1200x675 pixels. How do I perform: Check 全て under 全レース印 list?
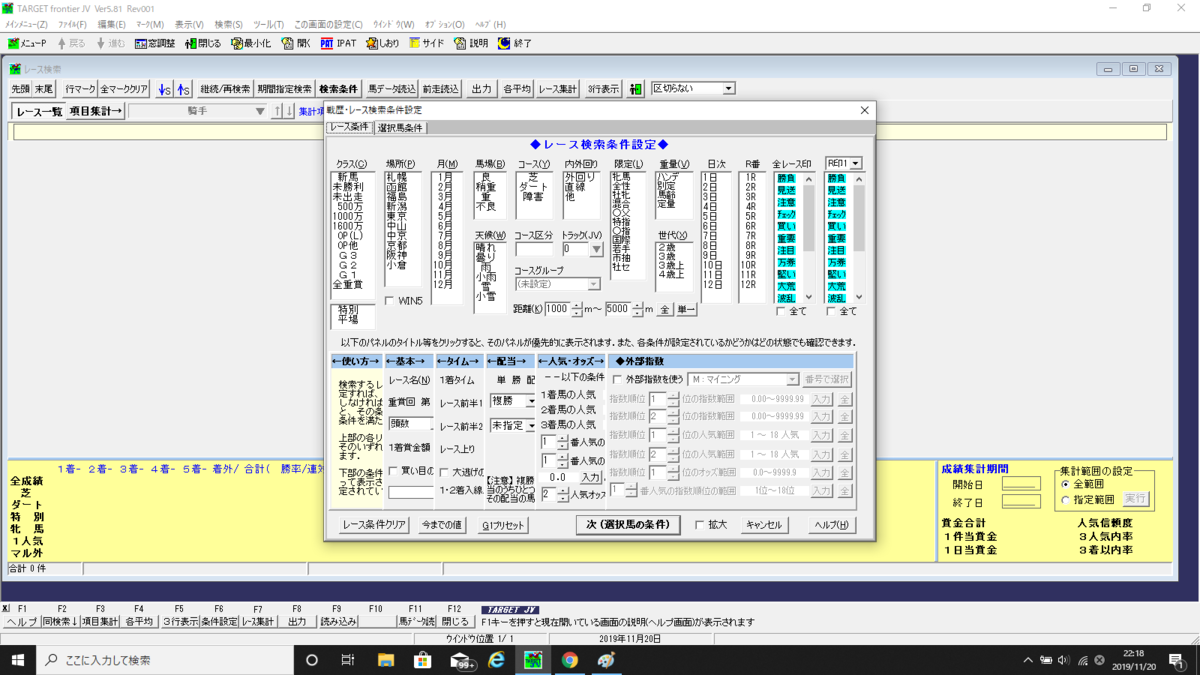click(781, 312)
